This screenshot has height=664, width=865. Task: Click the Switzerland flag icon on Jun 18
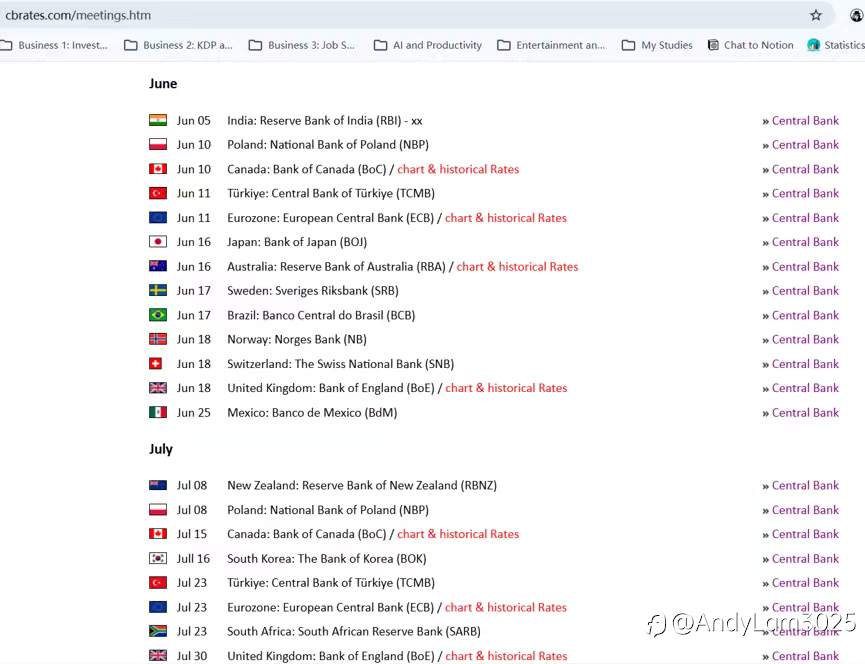point(156,363)
